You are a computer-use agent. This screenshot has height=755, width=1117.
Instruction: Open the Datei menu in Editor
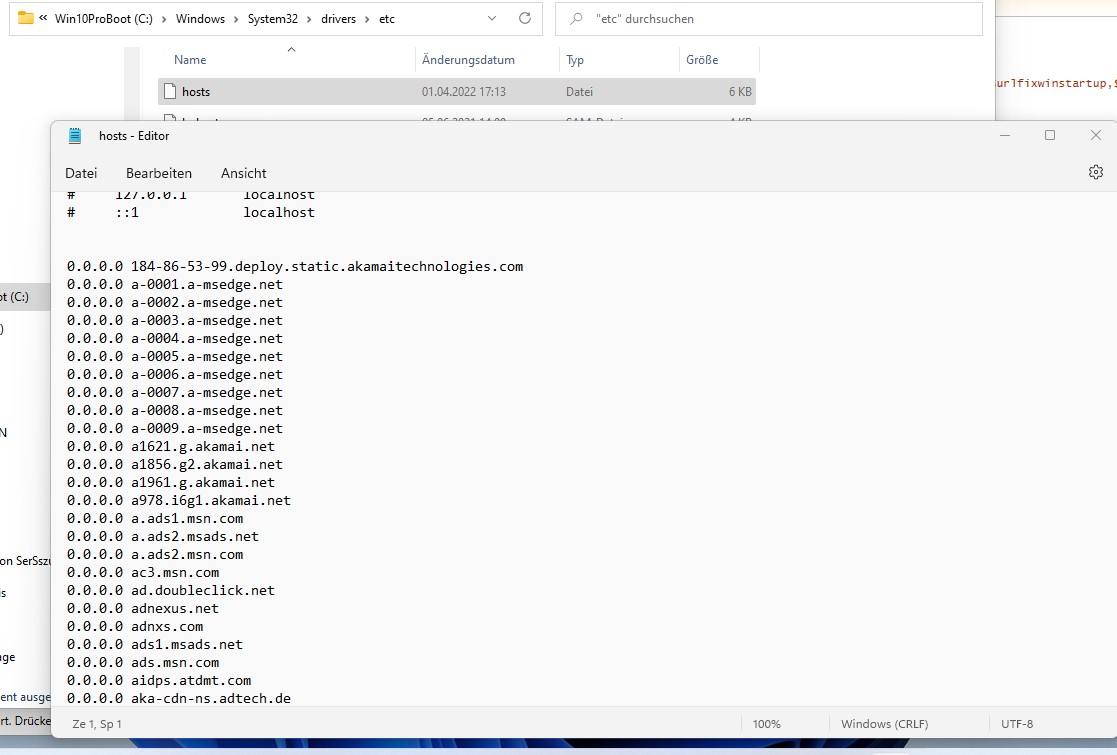81,173
